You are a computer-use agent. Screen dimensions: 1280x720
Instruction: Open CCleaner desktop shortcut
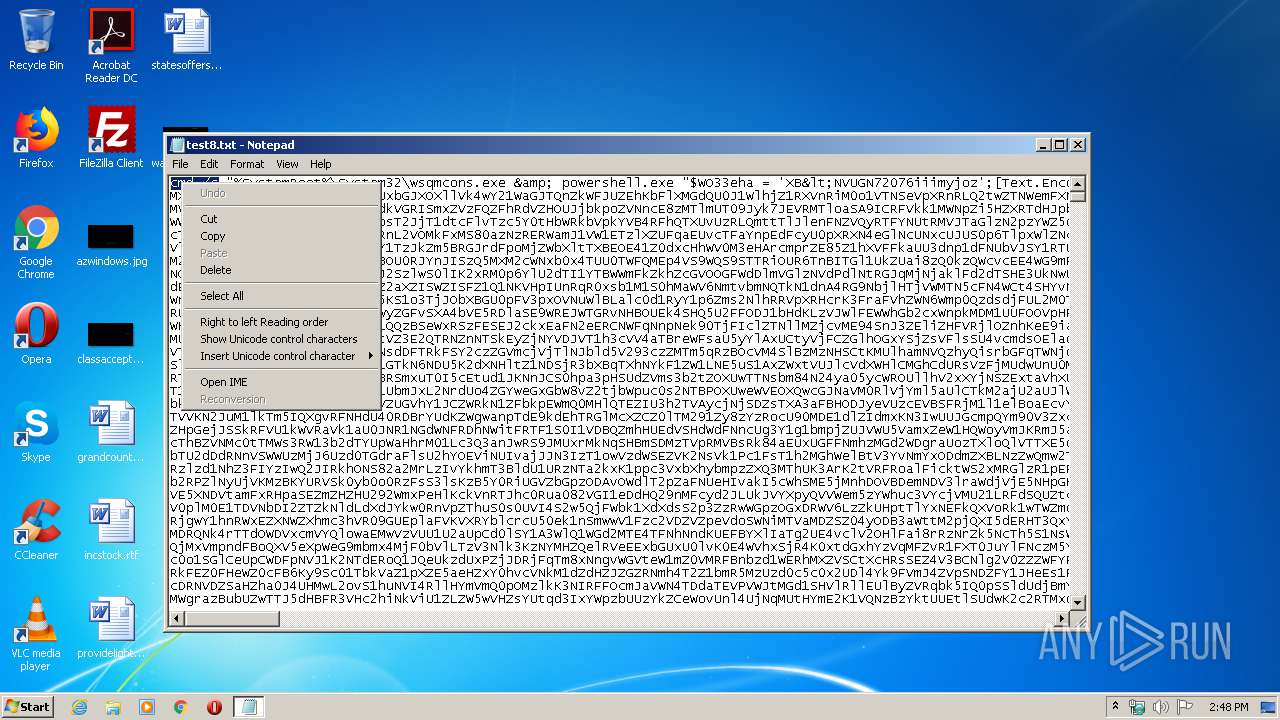(36, 530)
